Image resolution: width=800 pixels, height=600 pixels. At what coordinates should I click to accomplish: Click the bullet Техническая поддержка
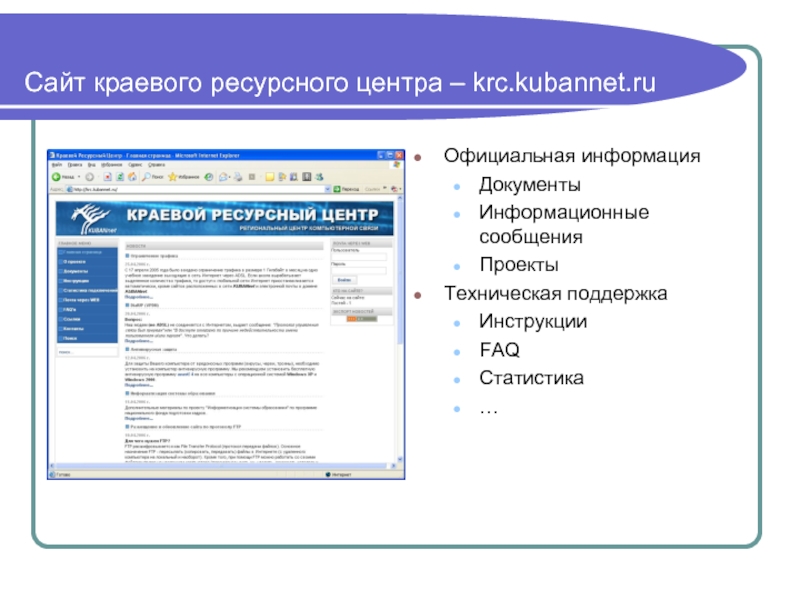[556, 293]
